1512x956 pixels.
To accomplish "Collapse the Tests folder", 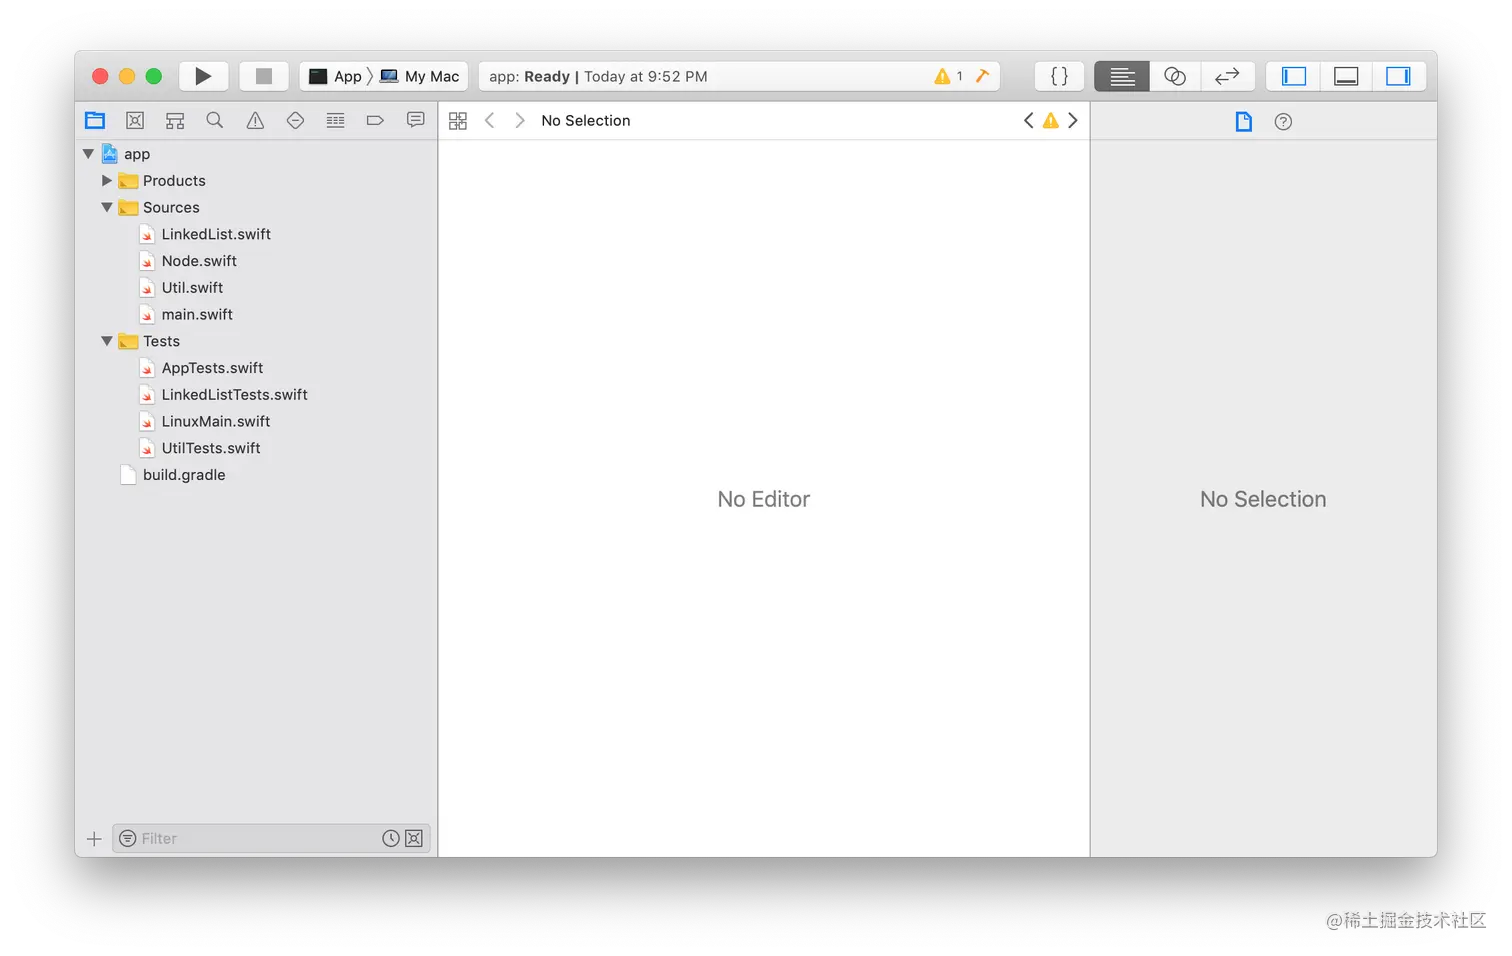I will tap(107, 341).
